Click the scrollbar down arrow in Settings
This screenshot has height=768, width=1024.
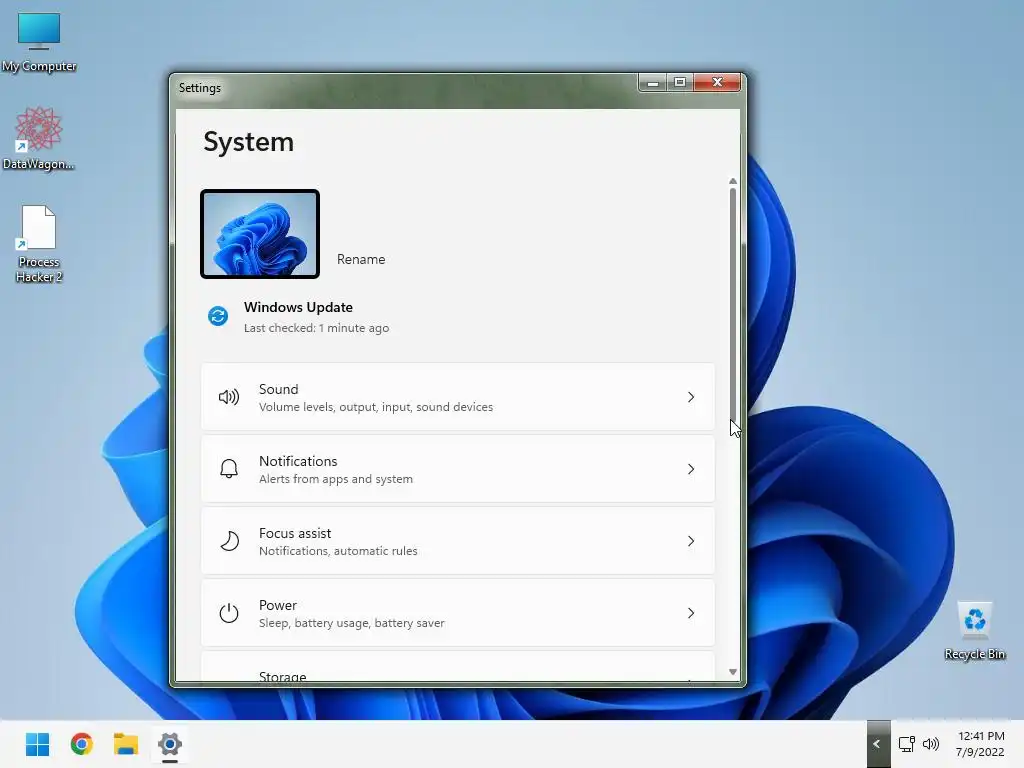pos(733,672)
